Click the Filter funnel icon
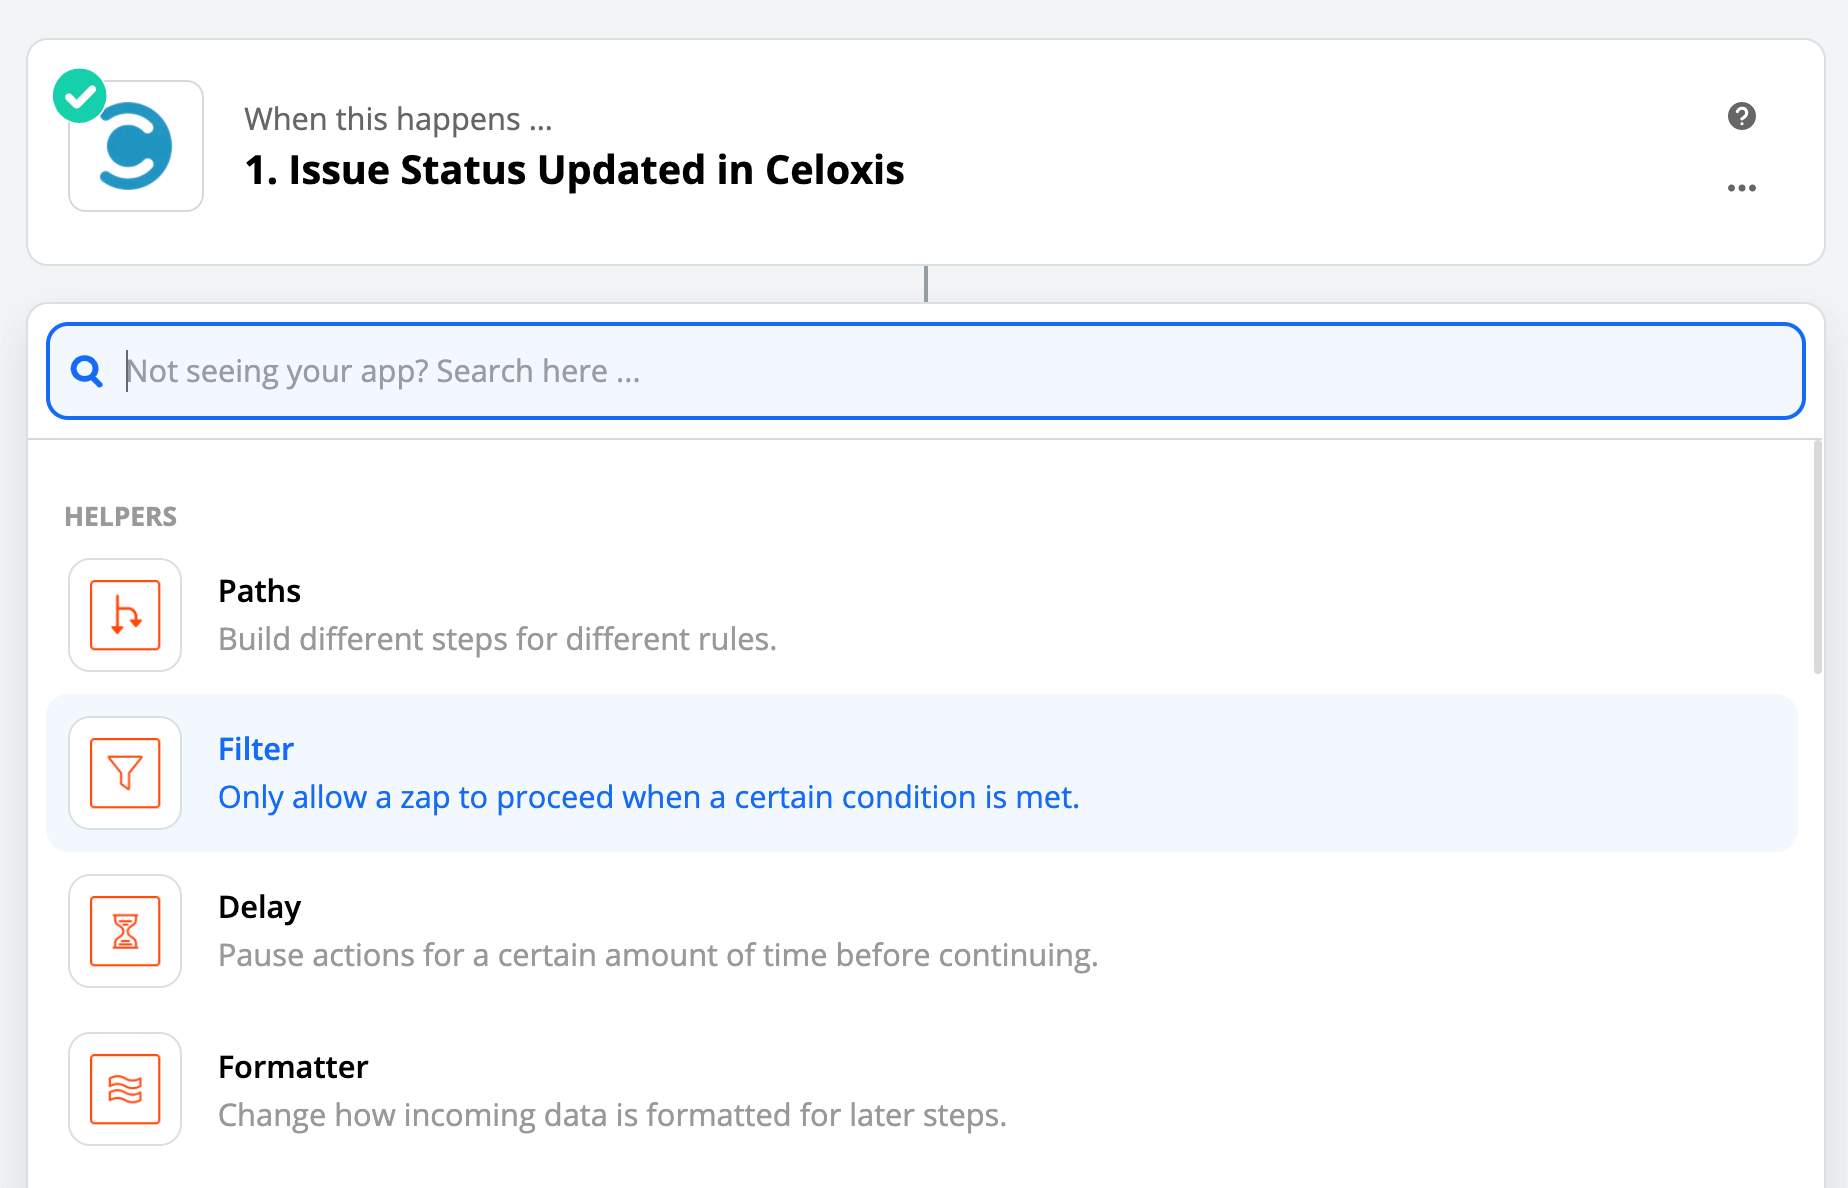This screenshot has width=1848, height=1188. pyautogui.click(x=125, y=773)
